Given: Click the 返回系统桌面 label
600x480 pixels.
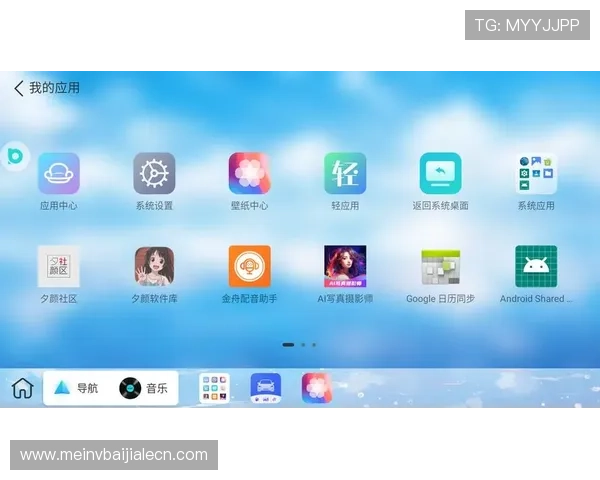Looking at the screenshot, I should click(x=440, y=206).
